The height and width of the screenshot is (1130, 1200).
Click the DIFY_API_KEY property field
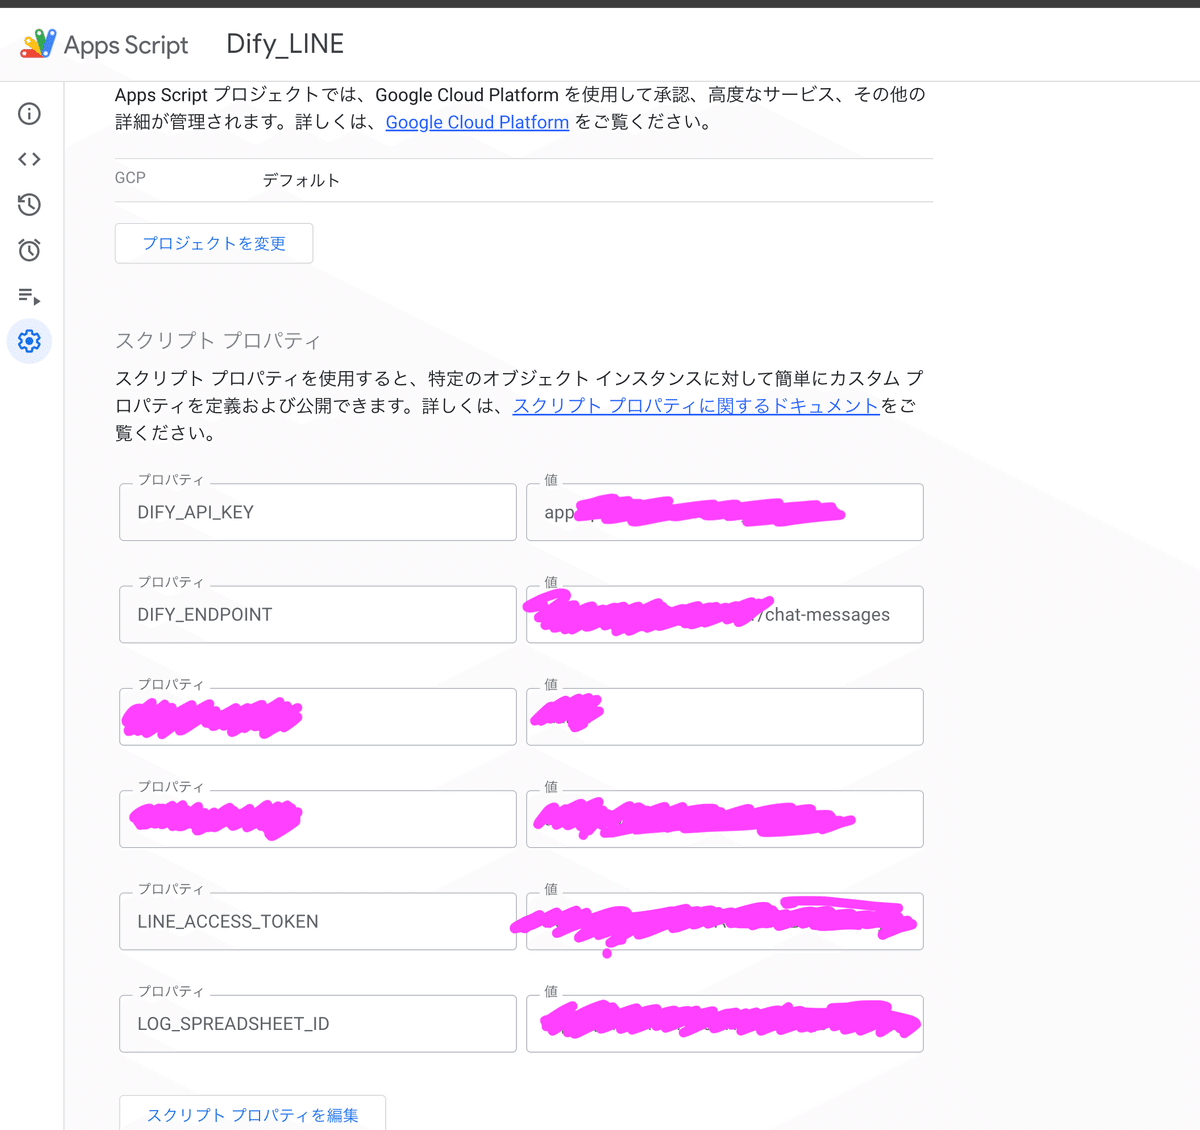(x=317, y=512)
